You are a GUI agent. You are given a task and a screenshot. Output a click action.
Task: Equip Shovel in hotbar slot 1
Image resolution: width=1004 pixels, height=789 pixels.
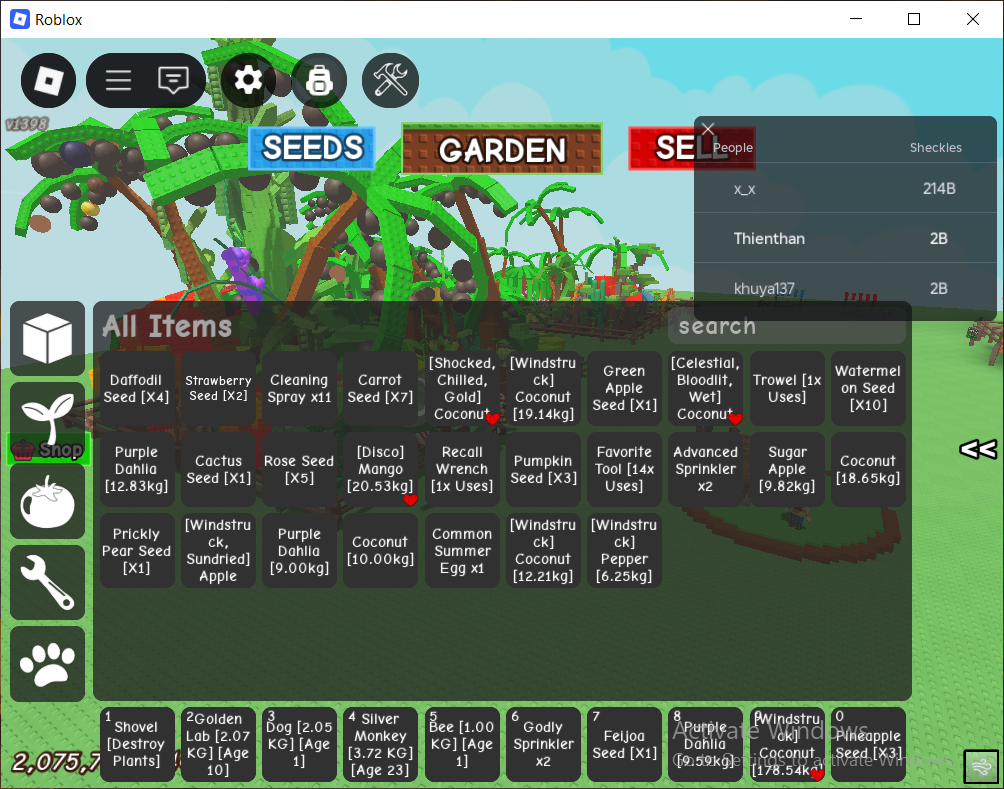tap(137, 744)
